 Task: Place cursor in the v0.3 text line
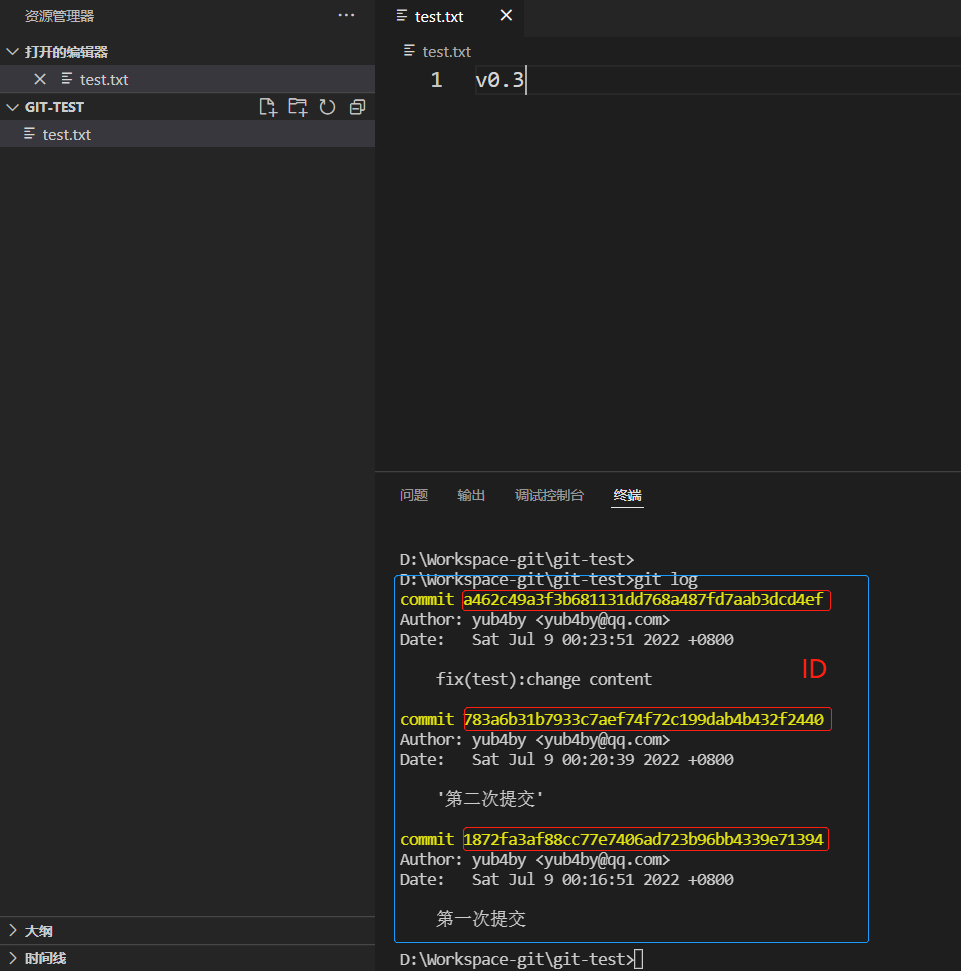tap(499, 80)
